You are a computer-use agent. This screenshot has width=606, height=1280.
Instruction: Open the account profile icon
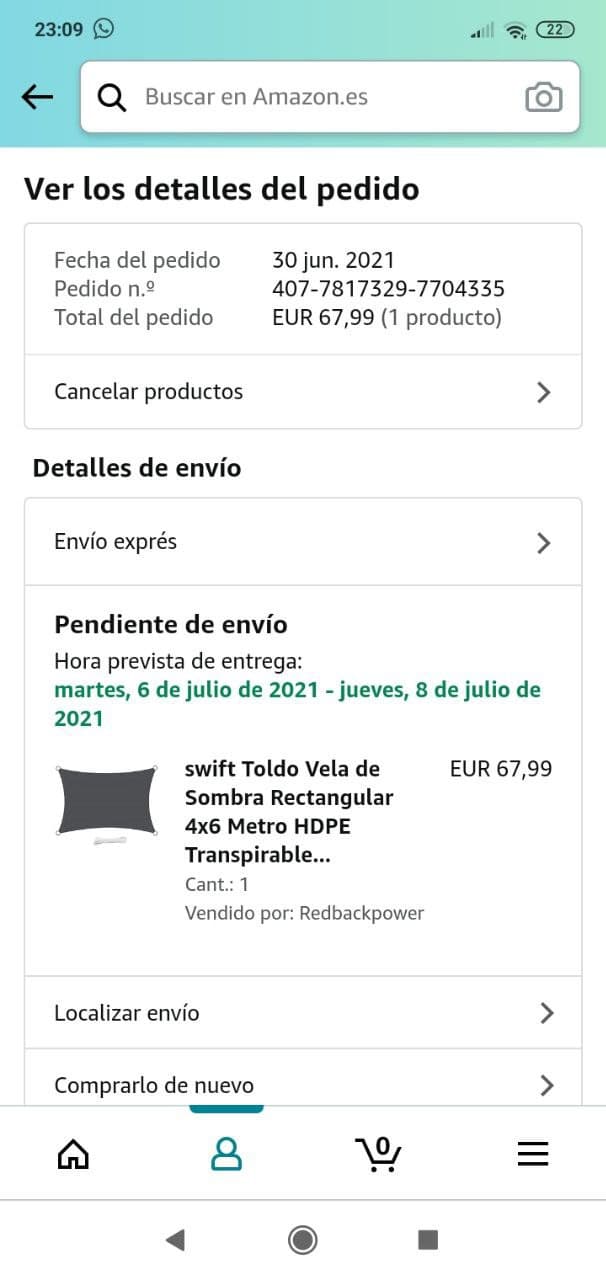226,1154
